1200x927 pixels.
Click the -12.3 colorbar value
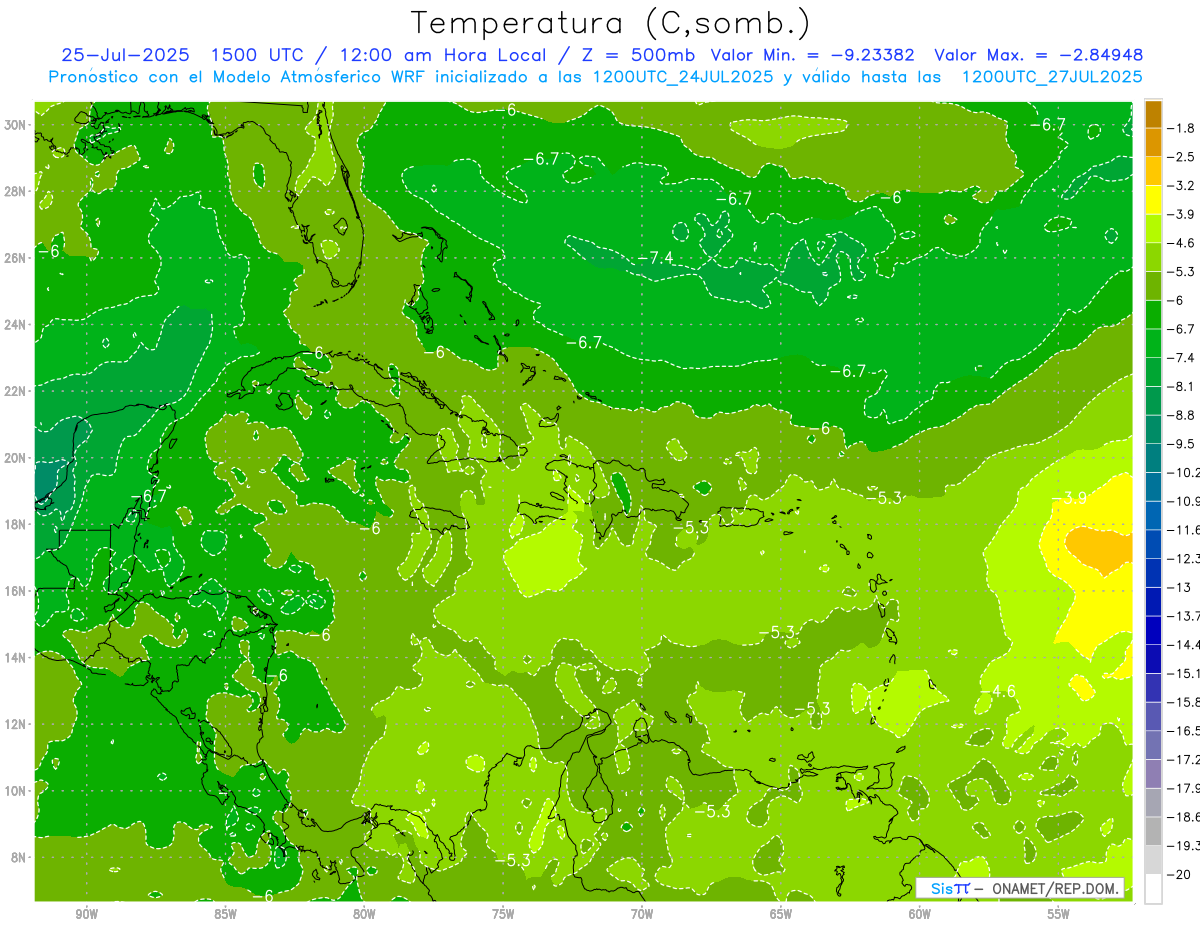[x=1185, y=558]
